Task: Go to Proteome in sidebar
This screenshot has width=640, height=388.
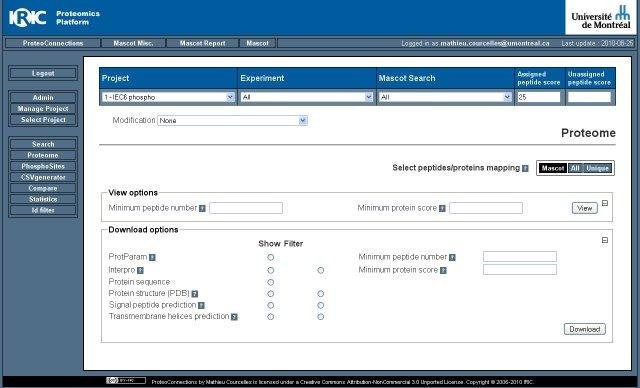Action: coord(43,155)
